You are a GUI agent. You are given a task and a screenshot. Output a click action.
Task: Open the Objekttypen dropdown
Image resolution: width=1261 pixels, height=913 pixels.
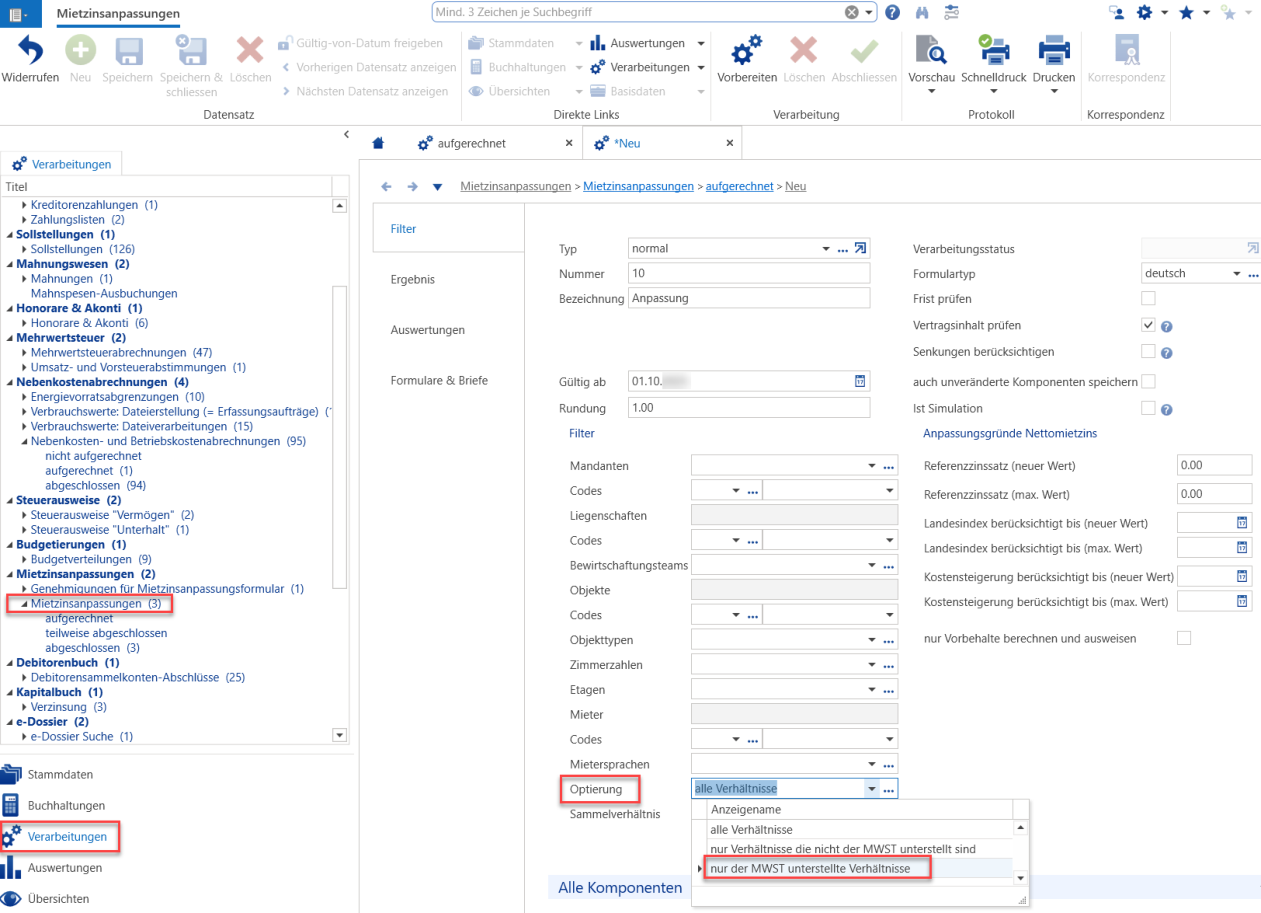[x=873, y=640]
